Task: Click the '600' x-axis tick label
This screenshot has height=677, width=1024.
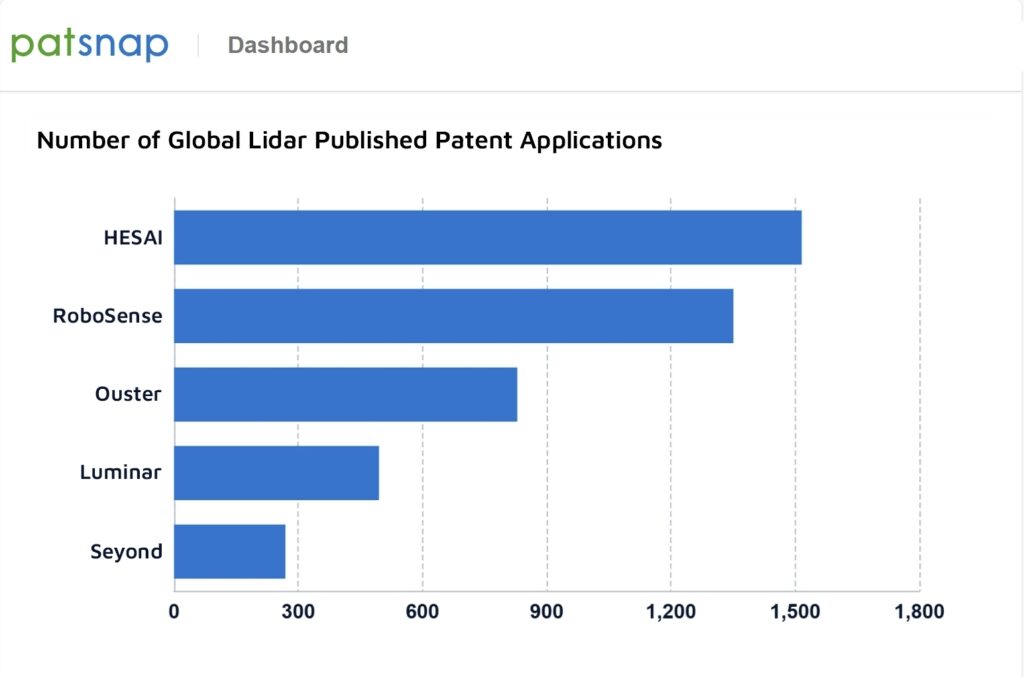Action: [423, 612]
